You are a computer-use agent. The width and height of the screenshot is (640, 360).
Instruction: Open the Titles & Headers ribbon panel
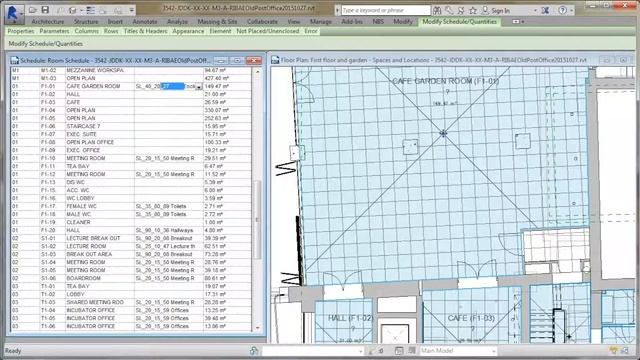click(146, 31)
